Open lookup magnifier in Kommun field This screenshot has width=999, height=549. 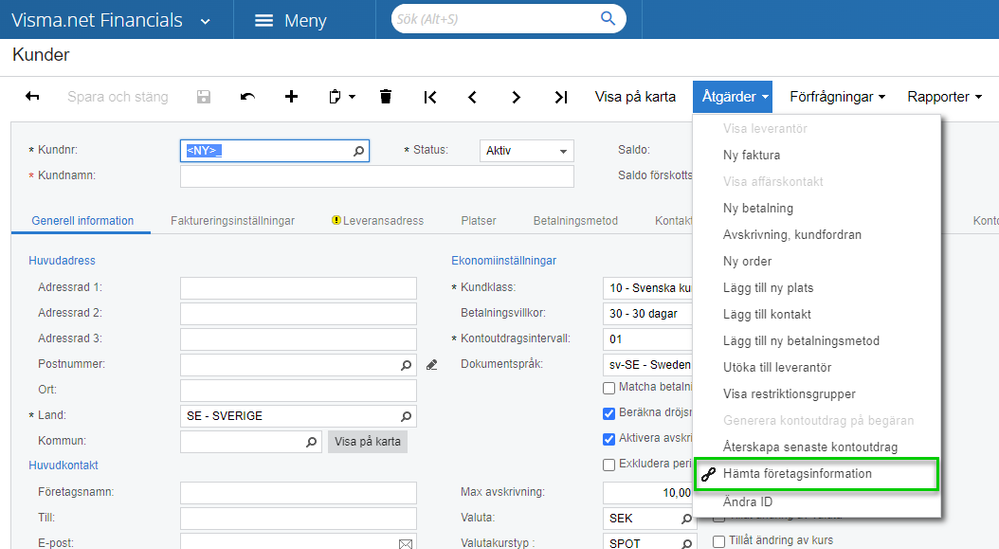(311, 441)
